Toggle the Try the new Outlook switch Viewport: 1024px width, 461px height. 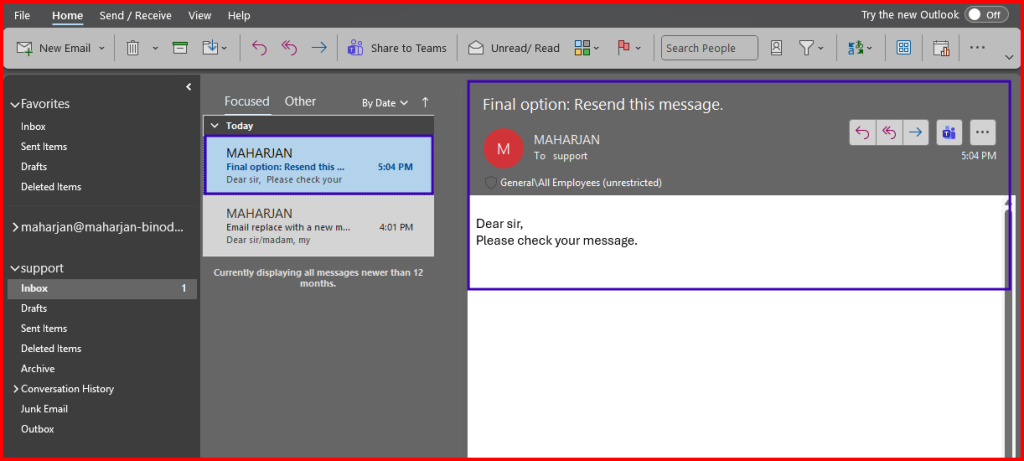986,15
